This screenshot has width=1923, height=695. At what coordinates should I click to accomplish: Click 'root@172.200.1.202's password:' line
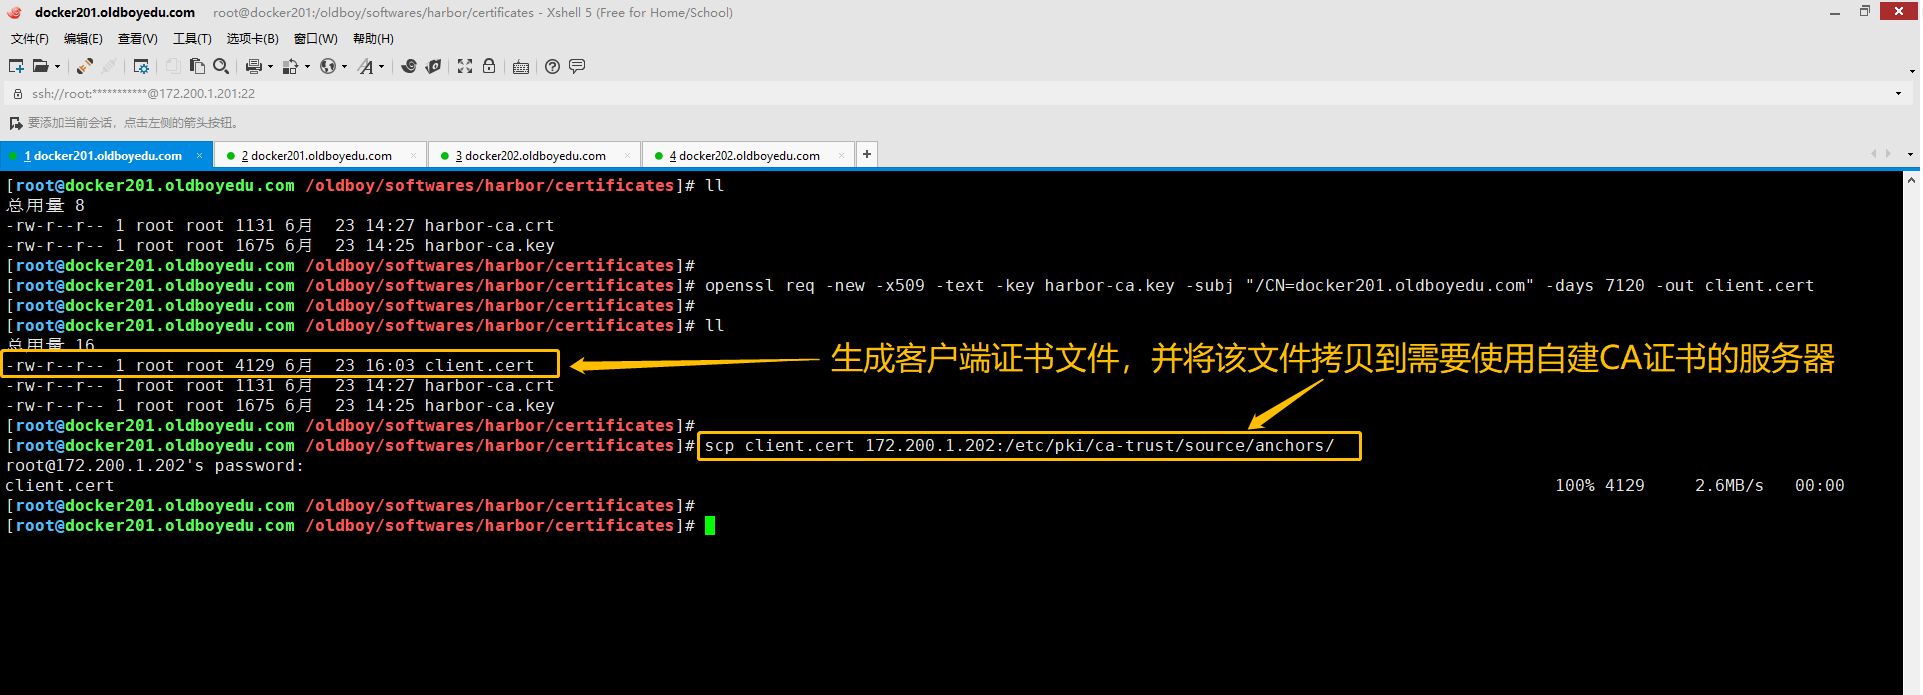pyautogui.click(x=154, y=466)
